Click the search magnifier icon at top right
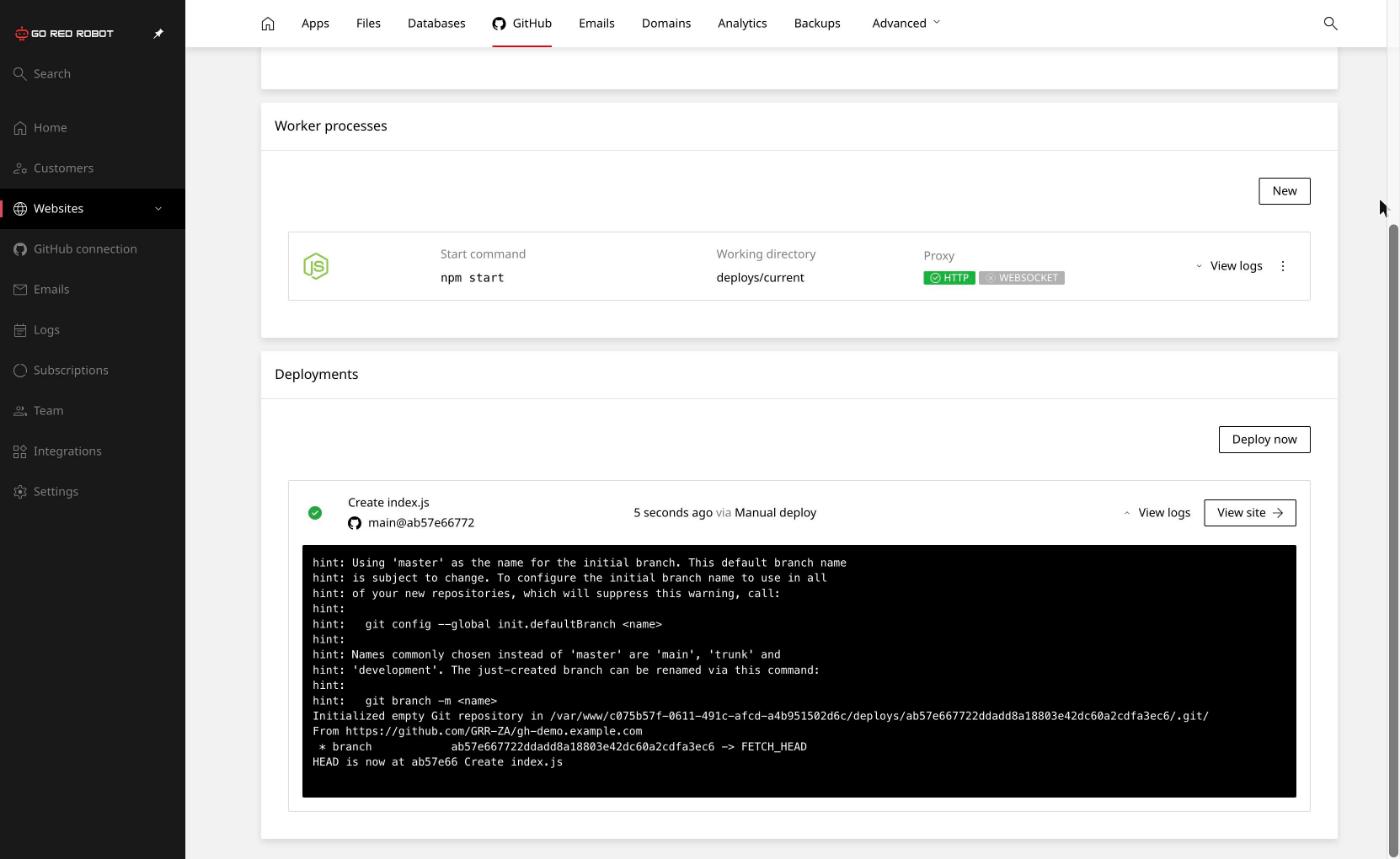 [x=1330, y=23]
